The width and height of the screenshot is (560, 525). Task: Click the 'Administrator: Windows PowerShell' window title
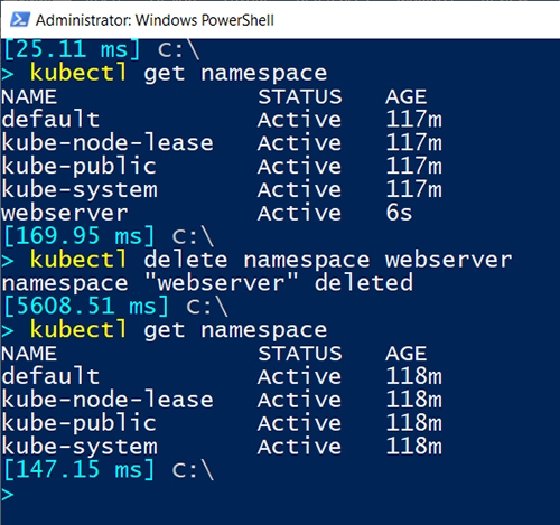[x=155, y=20]
